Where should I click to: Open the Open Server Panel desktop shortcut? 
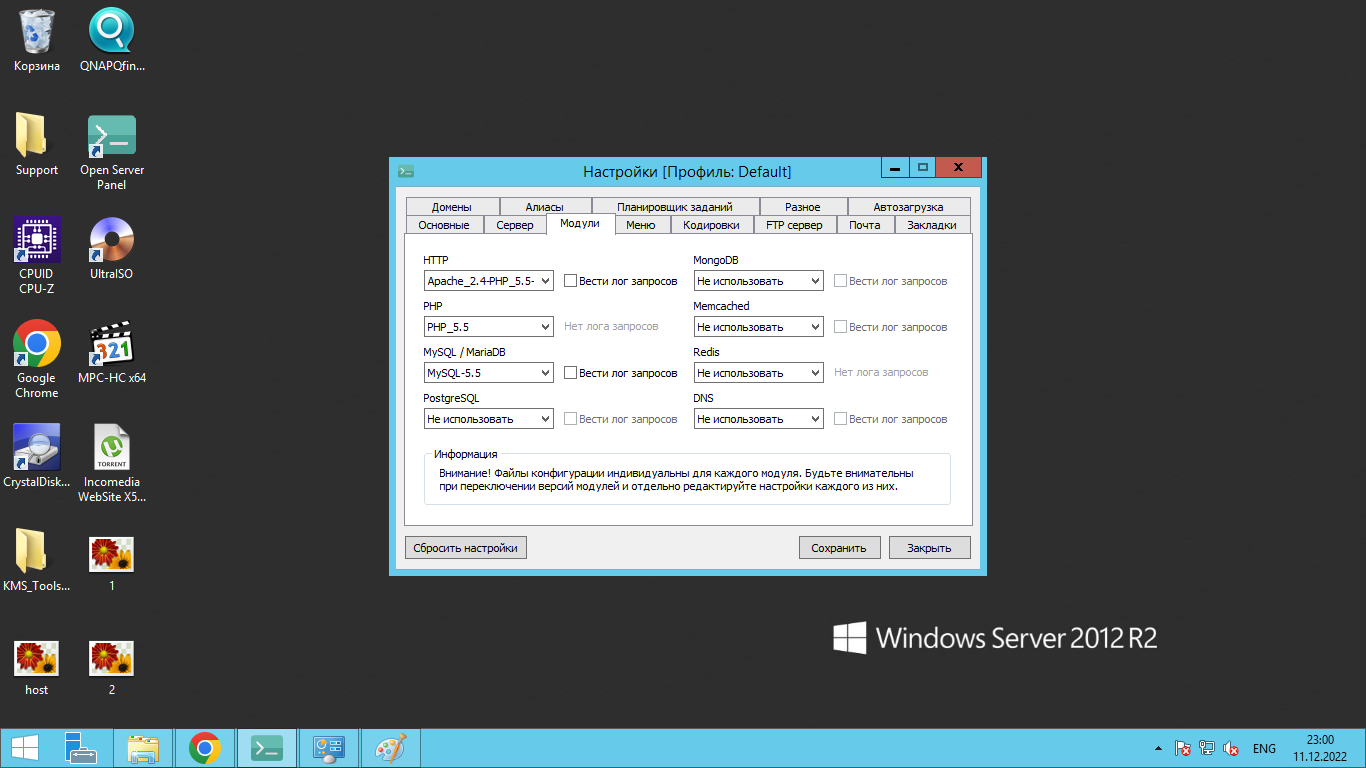click(x=111, y=136)
